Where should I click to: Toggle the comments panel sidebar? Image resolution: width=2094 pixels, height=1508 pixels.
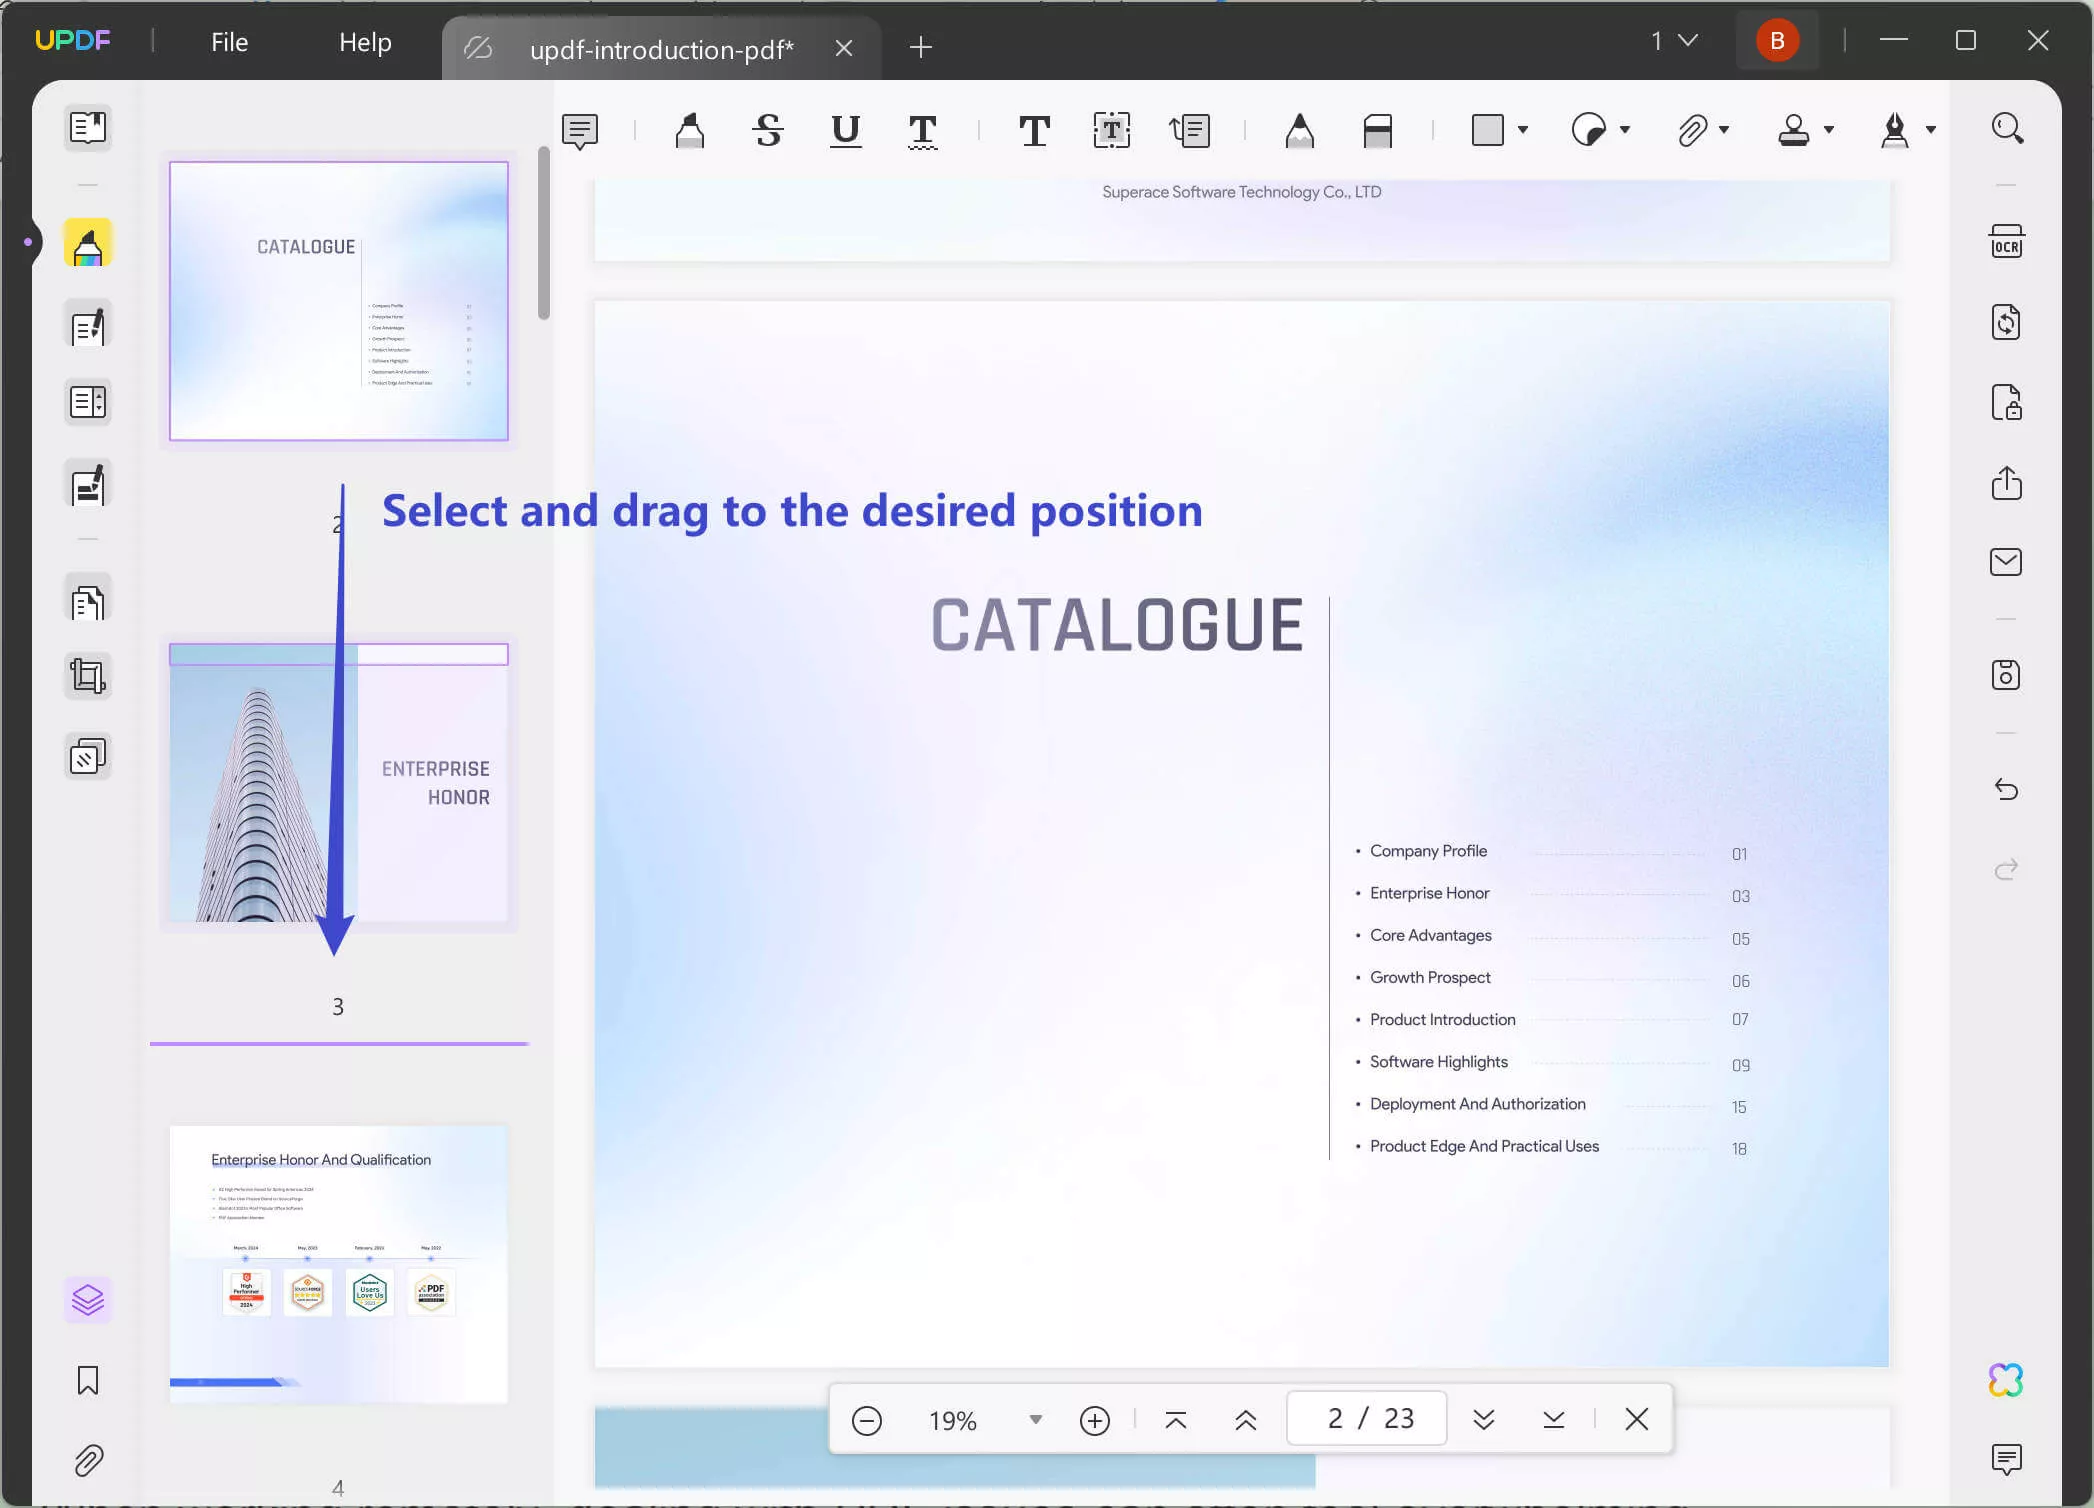point(2006,1459)
